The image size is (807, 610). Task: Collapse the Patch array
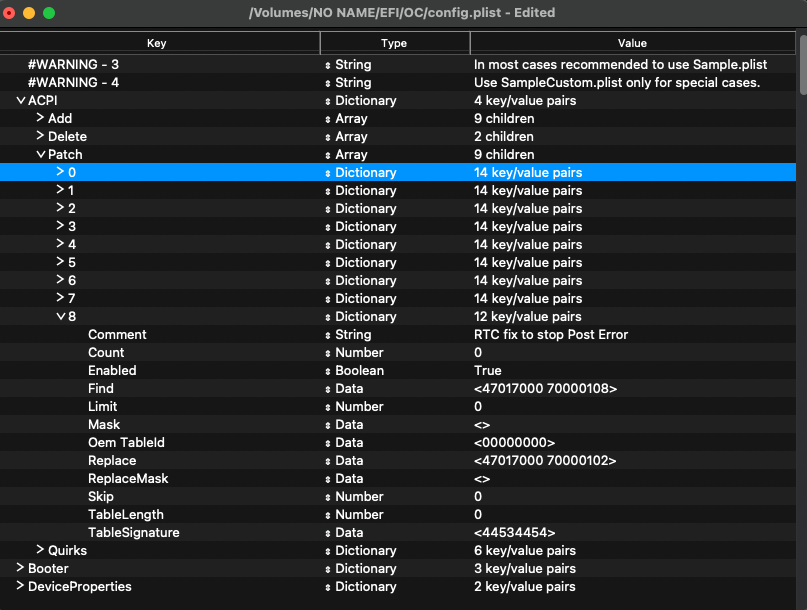[41, 155]
